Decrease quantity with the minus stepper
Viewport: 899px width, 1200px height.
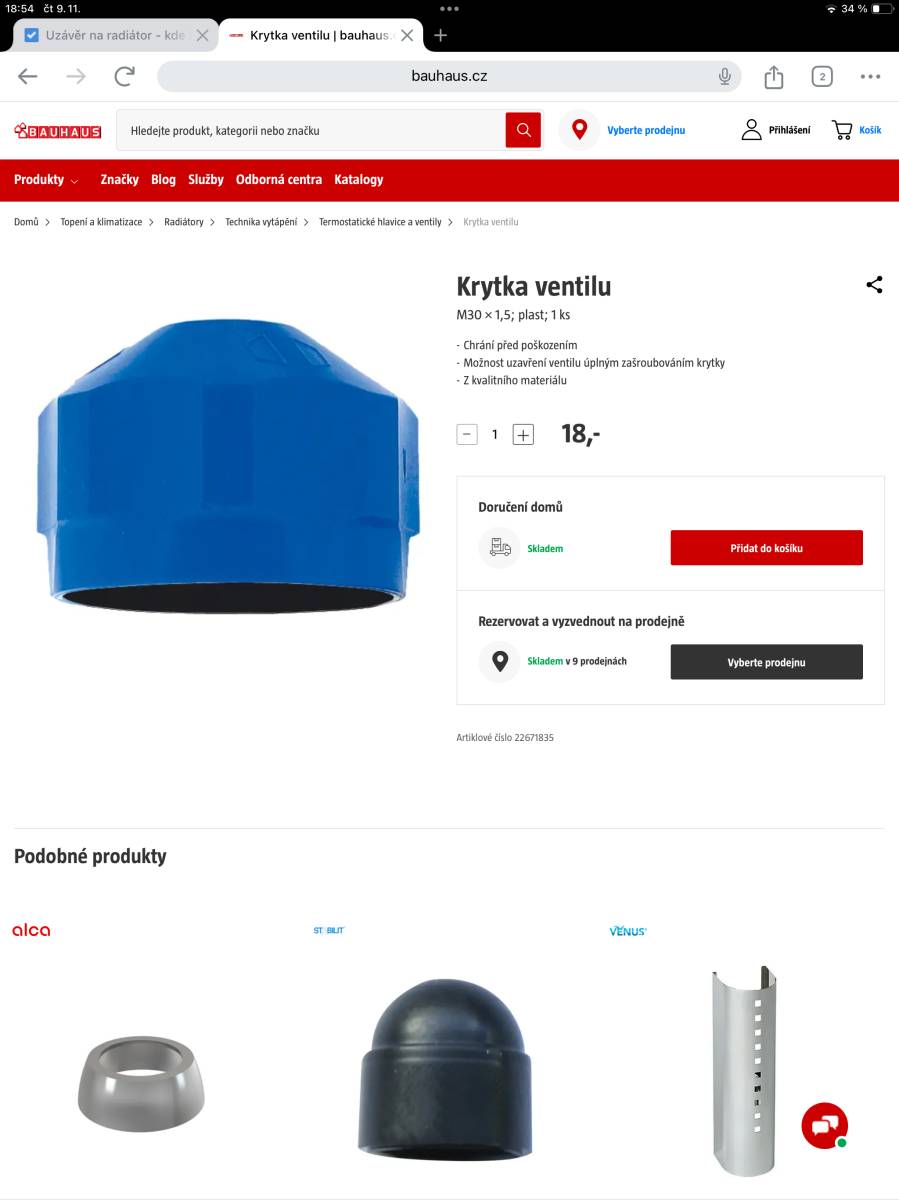(467, 434)
